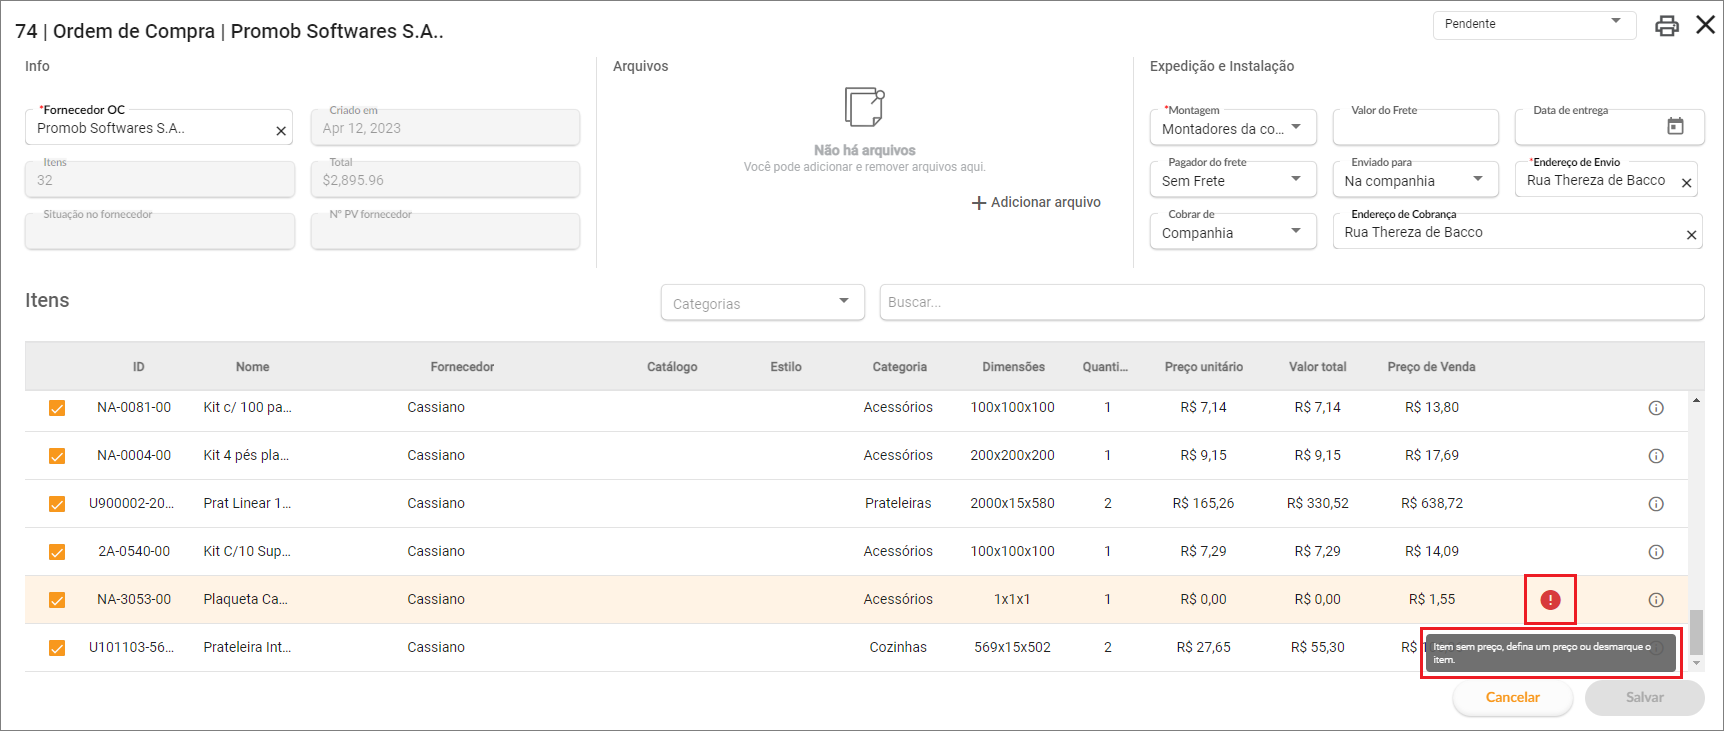Click the Valor total column header

(x=1317, y=367)
